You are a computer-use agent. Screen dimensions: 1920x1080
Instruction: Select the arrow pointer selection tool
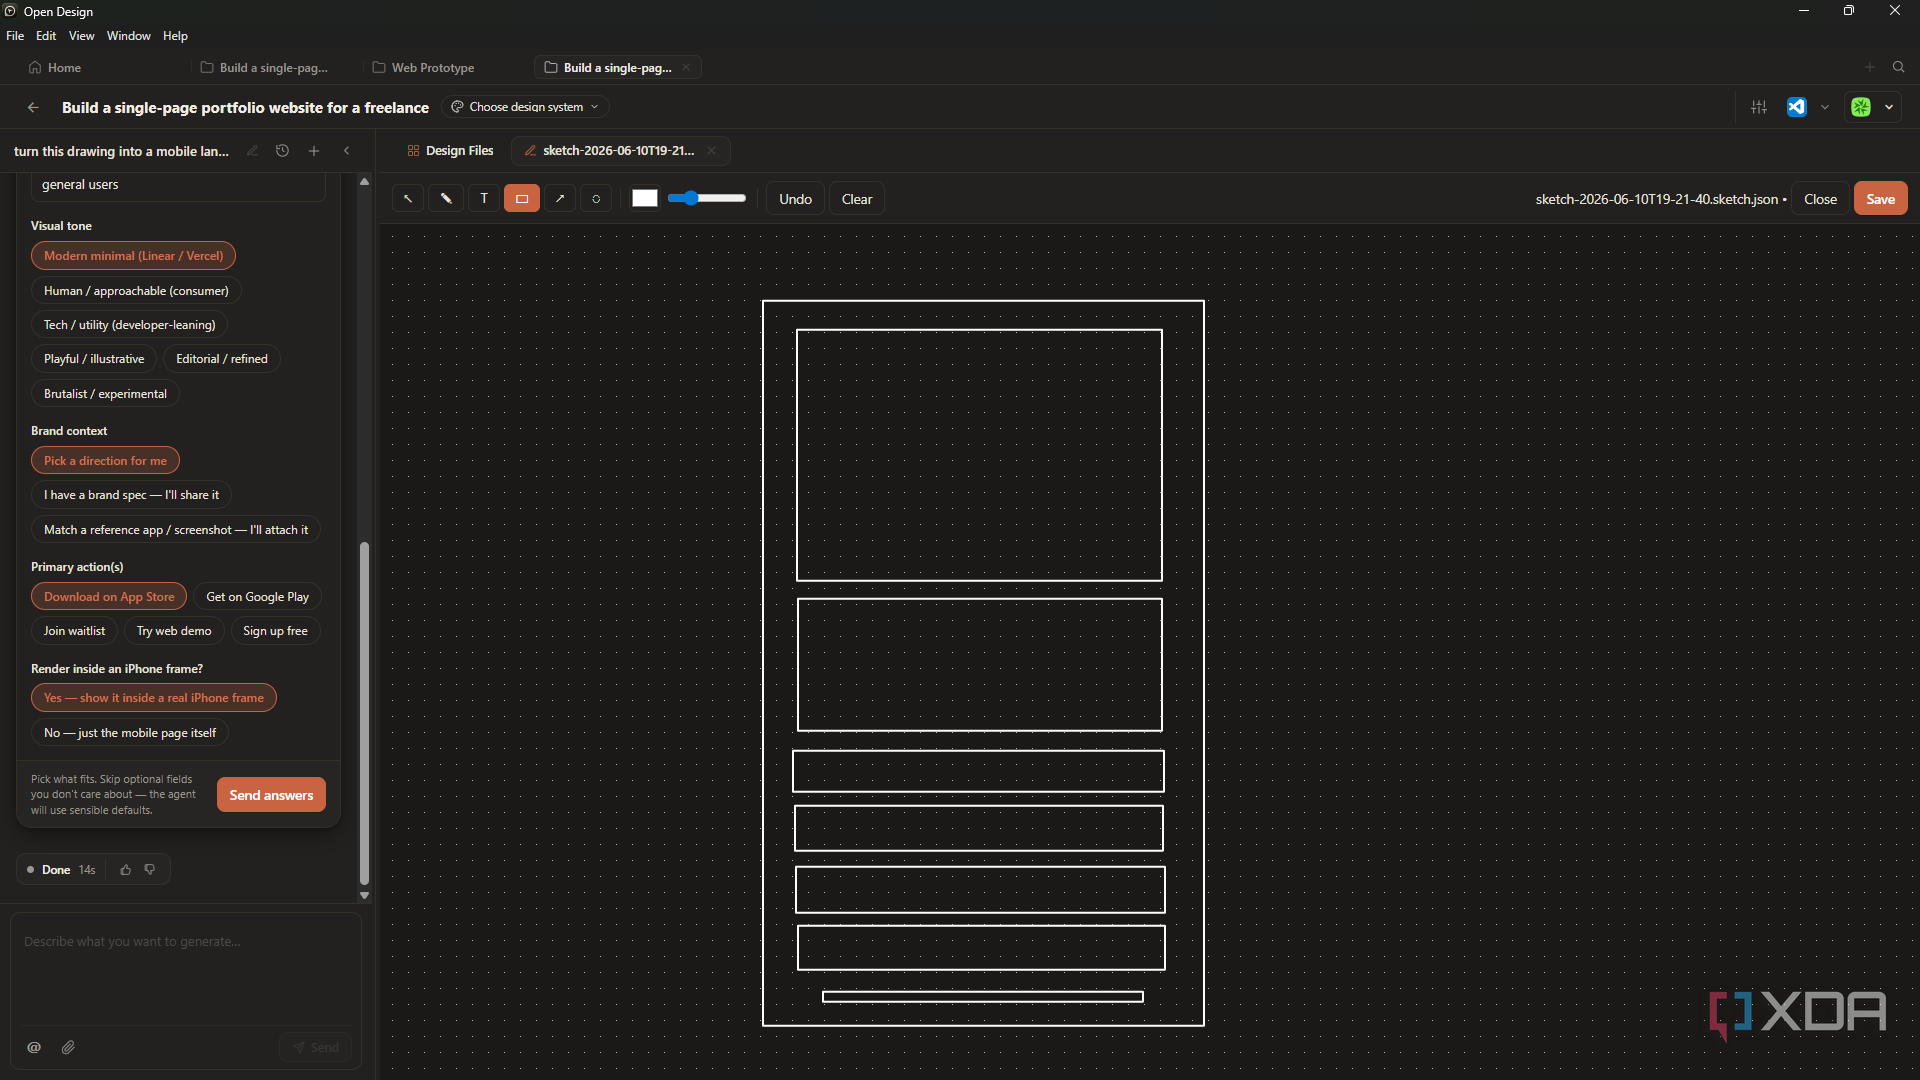408,198
